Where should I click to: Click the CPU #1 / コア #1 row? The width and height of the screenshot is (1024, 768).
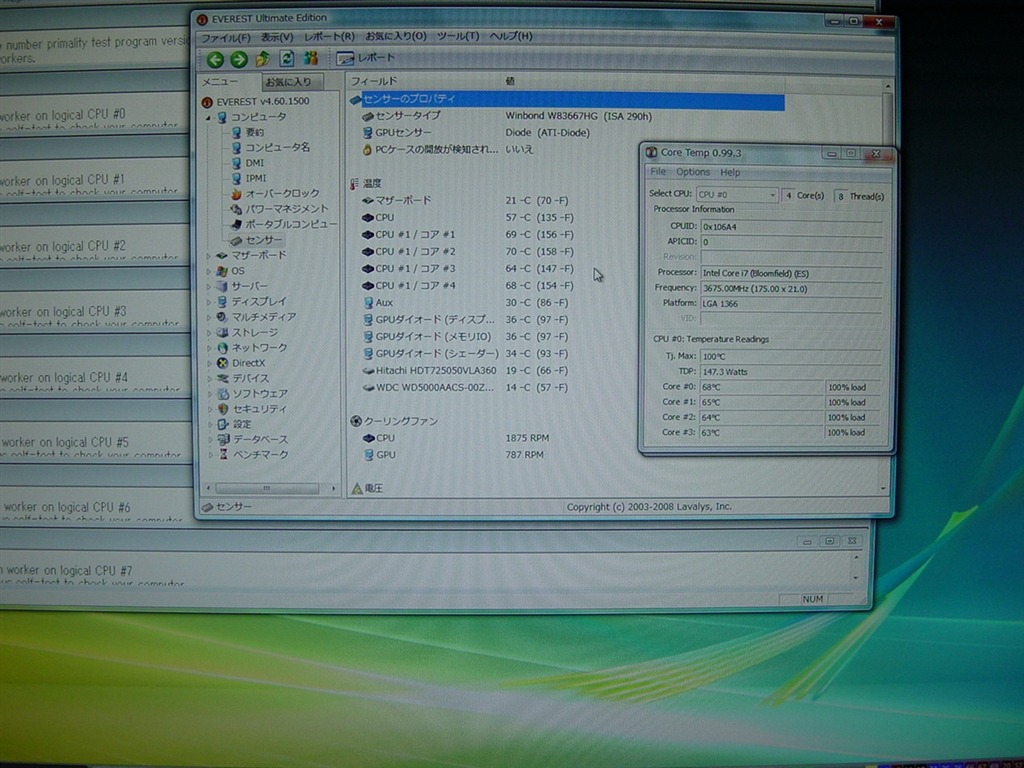[468, 234]
